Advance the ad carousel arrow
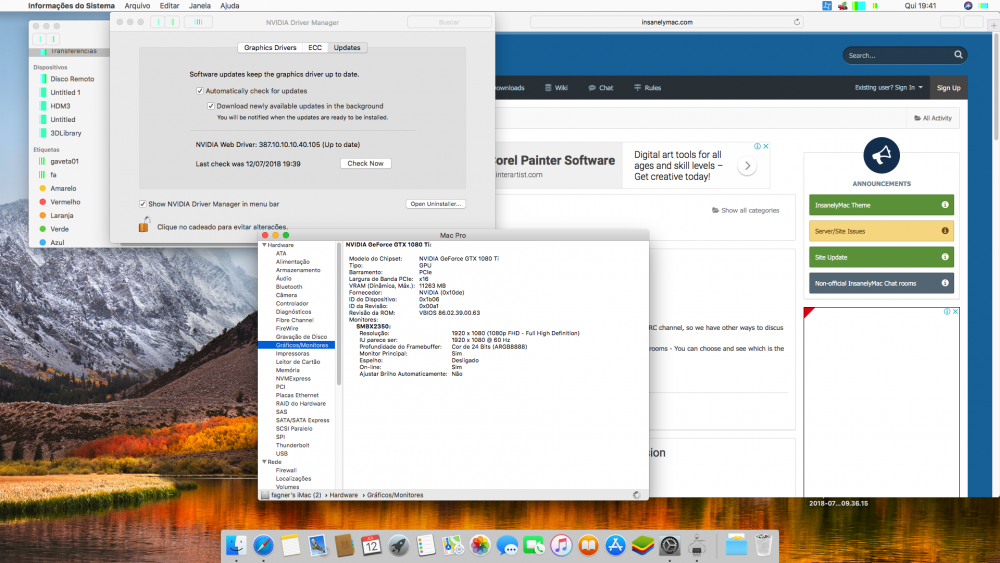The image size is (1000, 563). click(747, 166)
